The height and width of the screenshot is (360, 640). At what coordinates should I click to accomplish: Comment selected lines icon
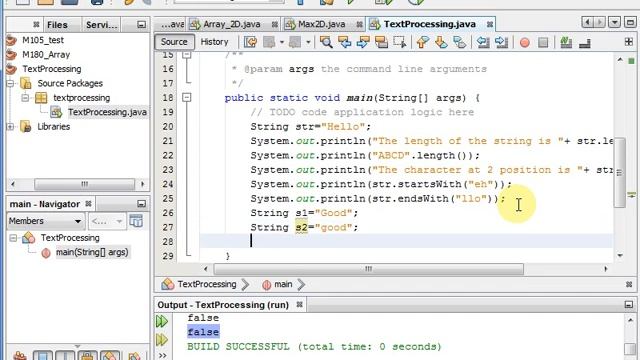tap(566, 42)
